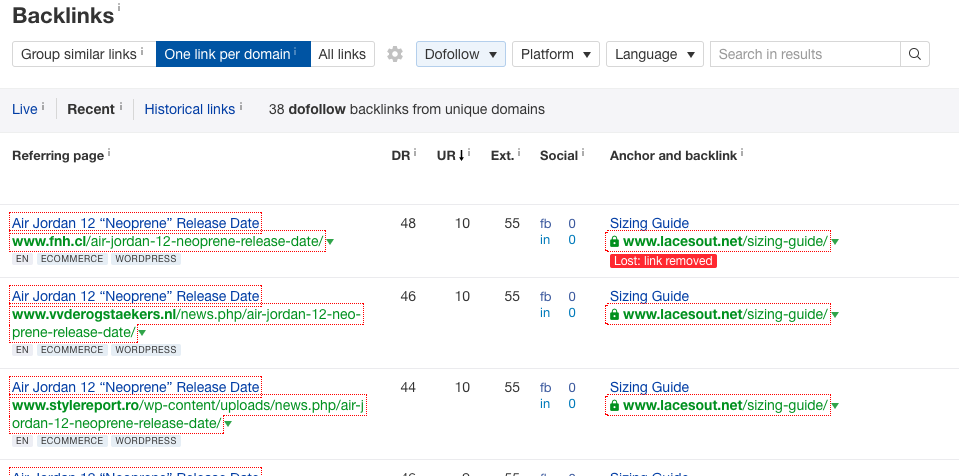Viewport: 959px width, 476px height.
Task: Expand arrow after lacesout.net URL in vvderogstaekers row
Action: pos(835,315)
